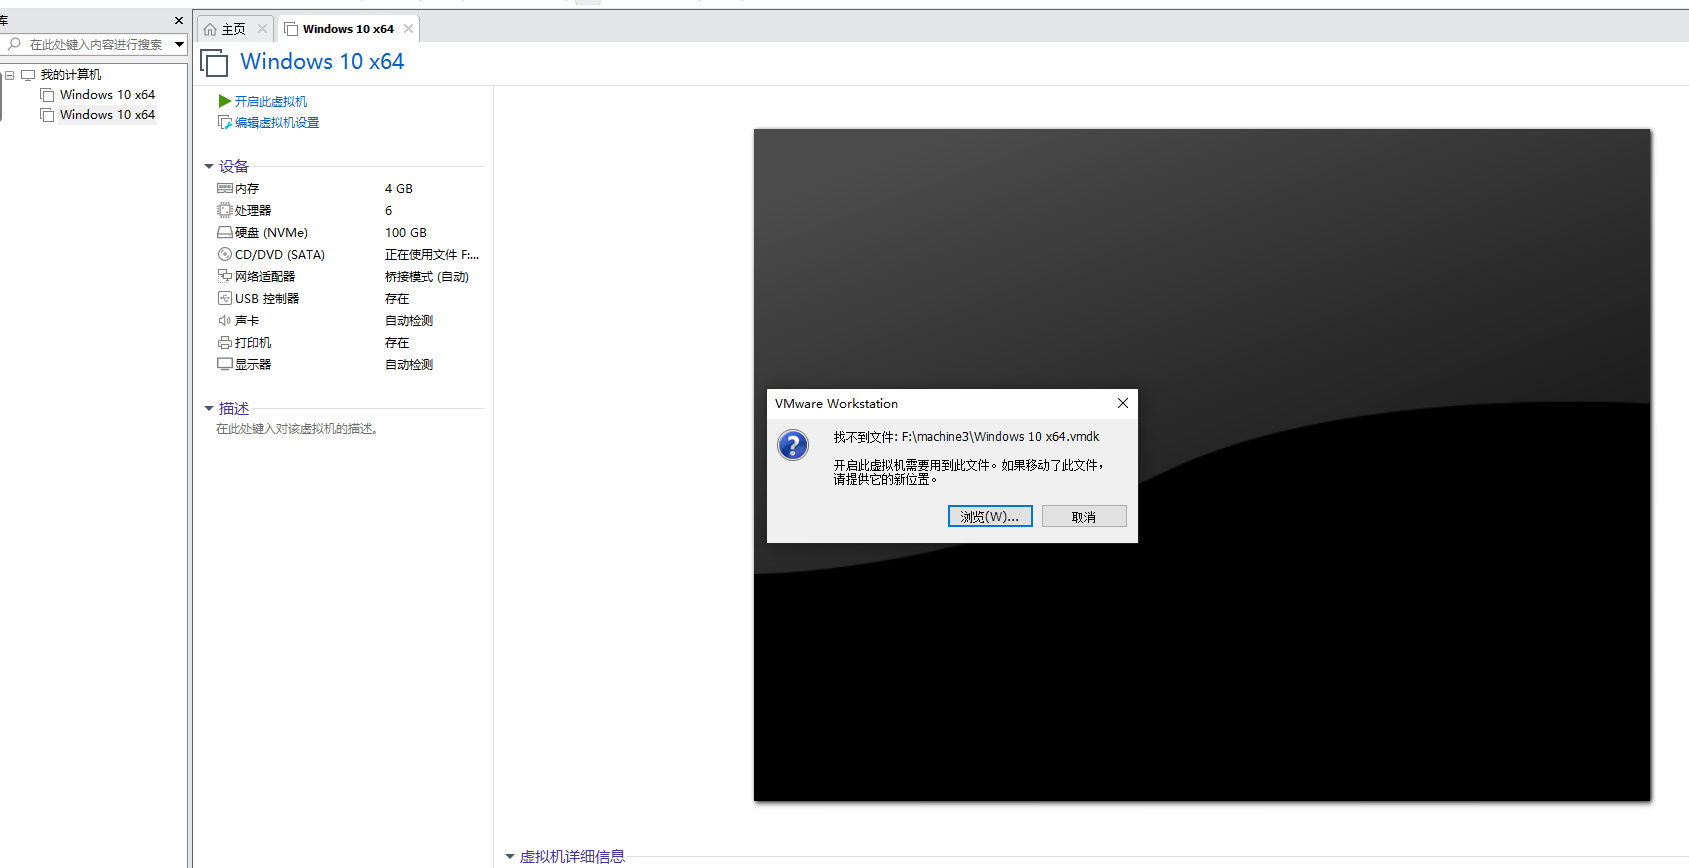The image size is (1689, 868).
Task: Click the question mark icon in dialog
Action: coord(793,445)
